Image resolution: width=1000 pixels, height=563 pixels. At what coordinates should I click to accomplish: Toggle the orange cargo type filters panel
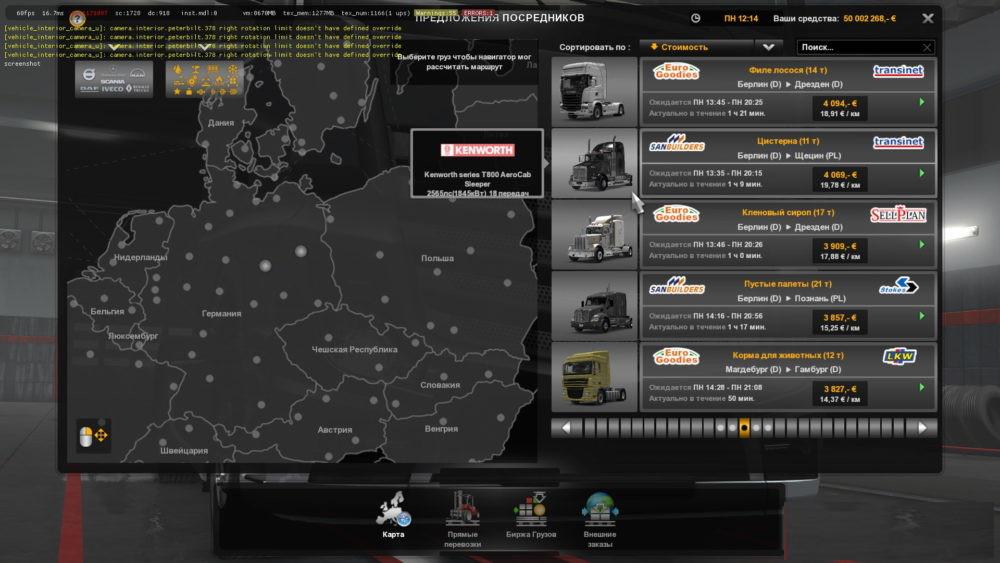[x=204, y=80]
